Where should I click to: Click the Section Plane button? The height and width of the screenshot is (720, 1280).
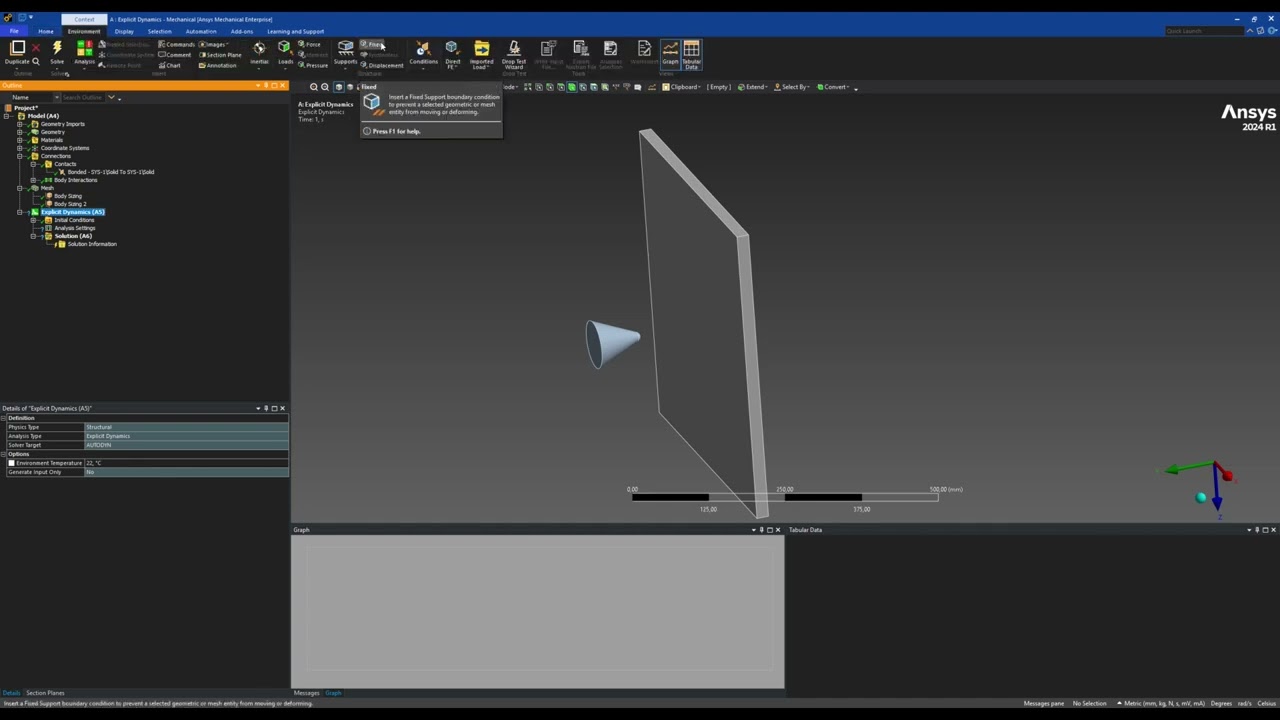(x=220, y=55)
